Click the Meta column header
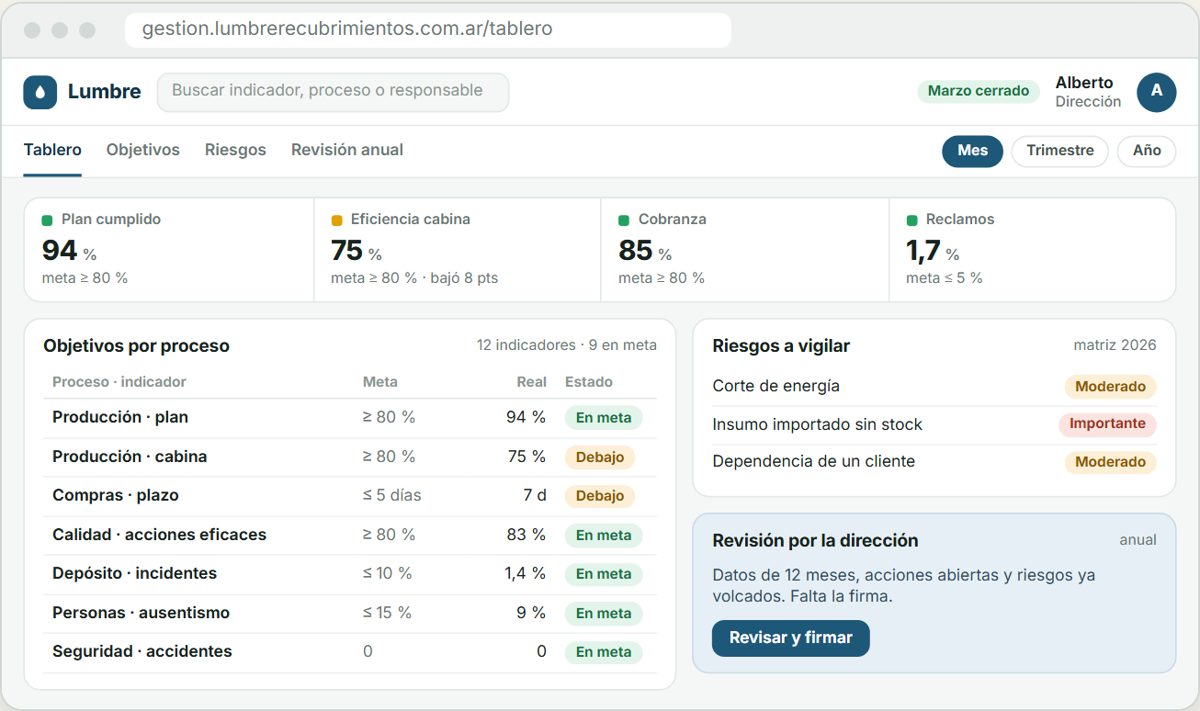The width and height of the screenshot is (1200, 711). (380, 382)
